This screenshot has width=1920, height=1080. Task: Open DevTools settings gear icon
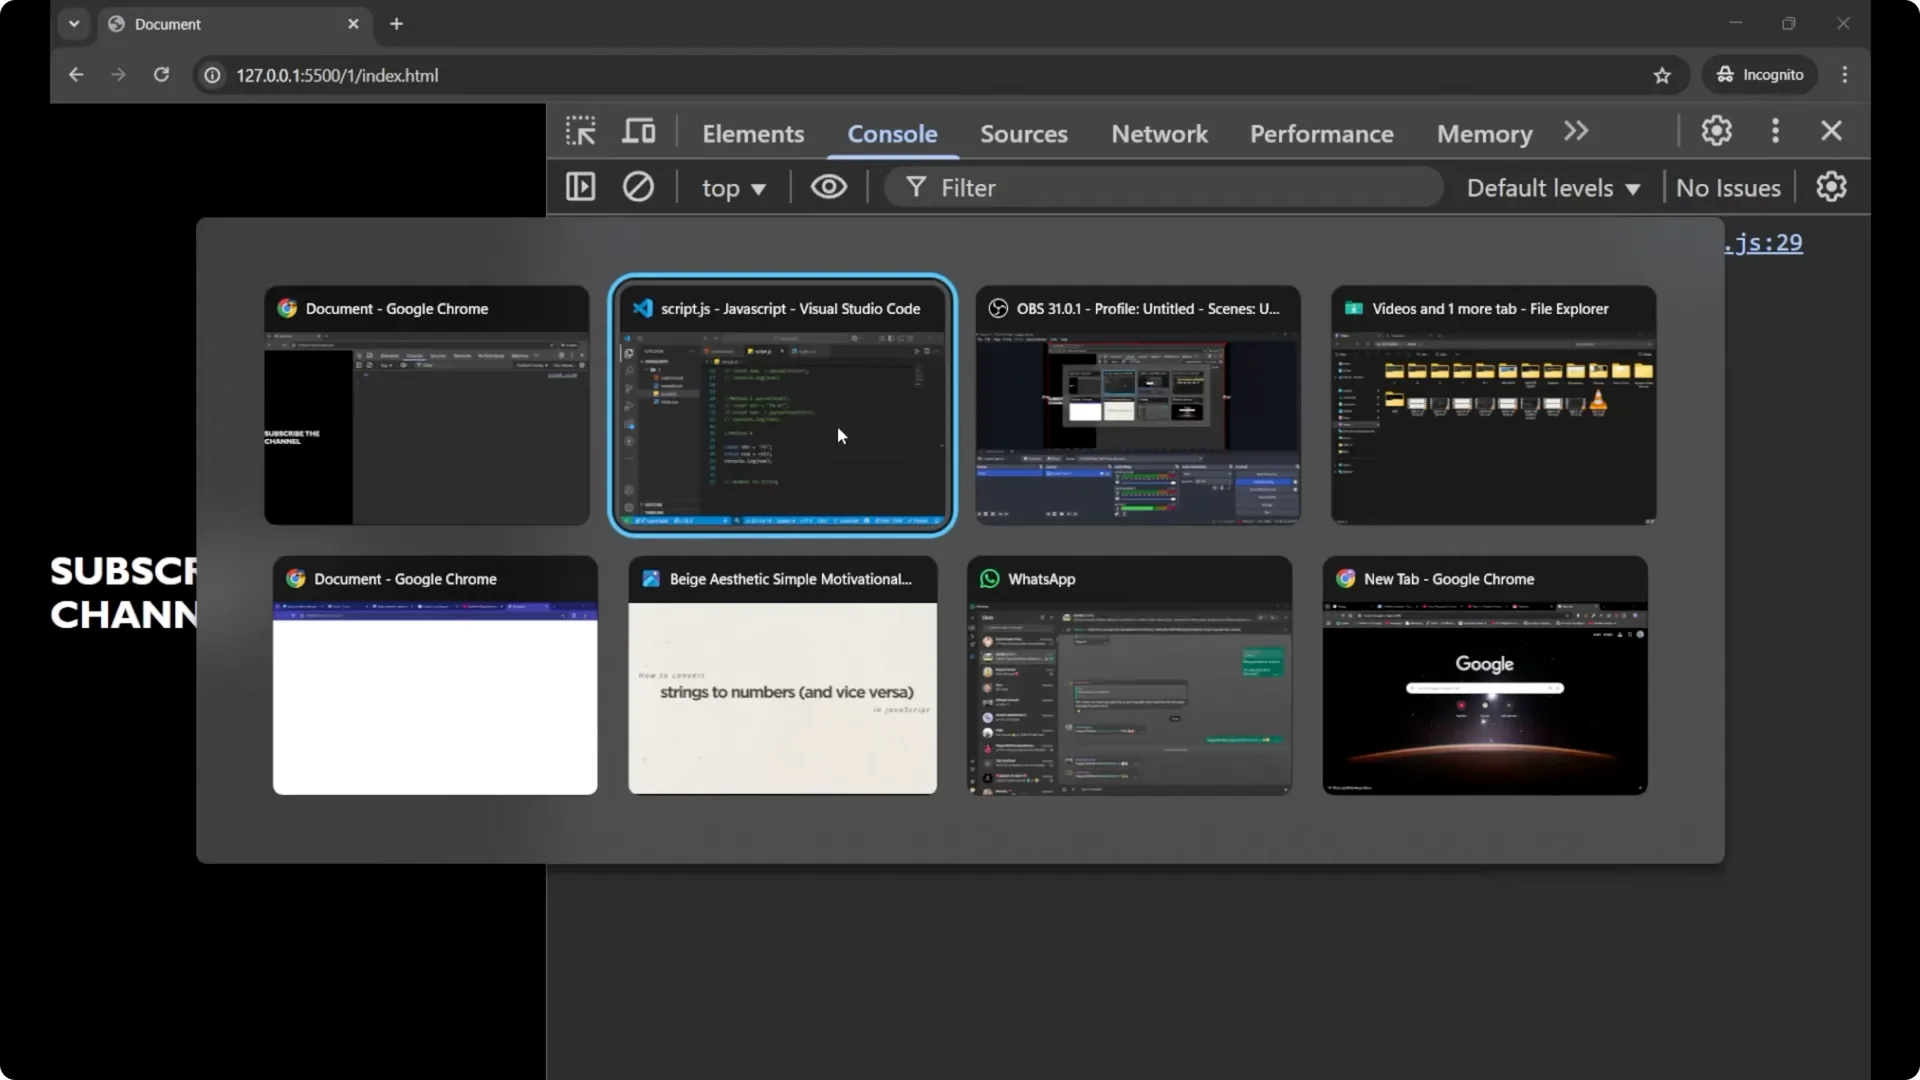tap(1716, 131)
